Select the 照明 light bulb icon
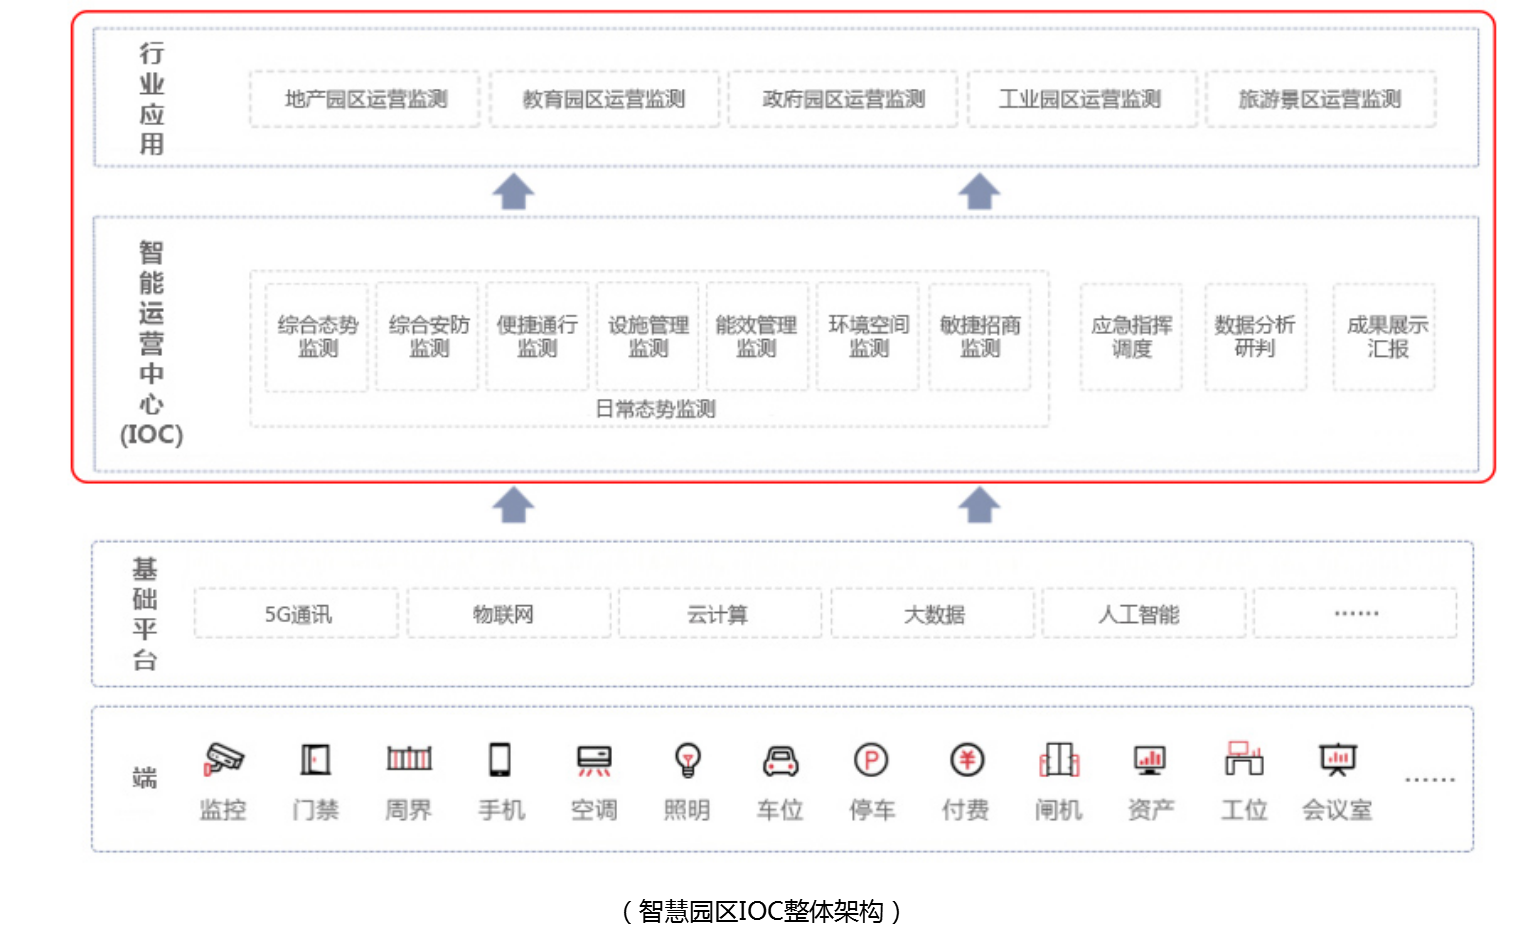The height and width of the screenshot is (934, 1524). pyautogui.click(x=687, y=760)
